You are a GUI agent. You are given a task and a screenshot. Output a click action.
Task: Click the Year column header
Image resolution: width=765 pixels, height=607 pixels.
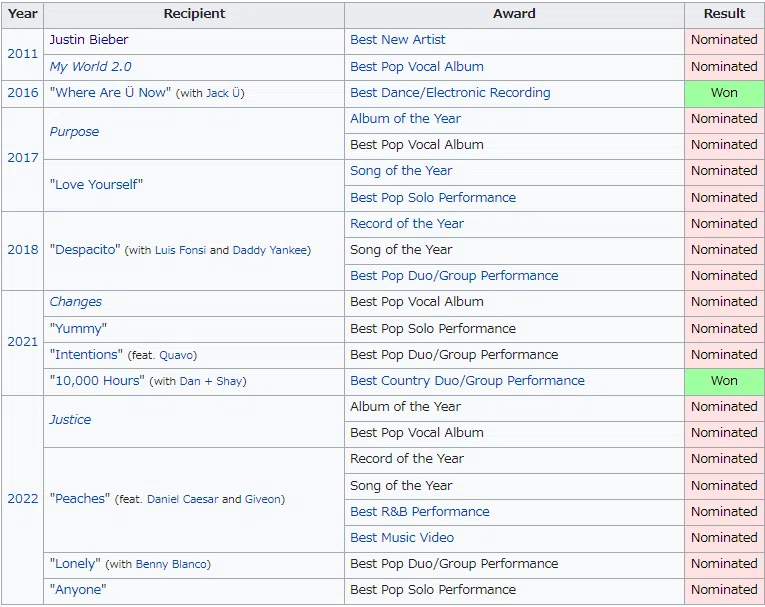(22, 14)
